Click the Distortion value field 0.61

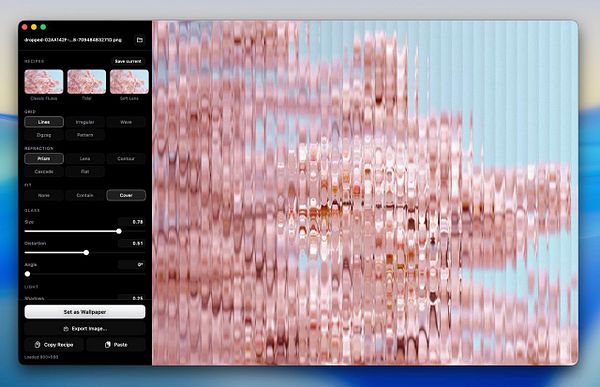(132, 243)
